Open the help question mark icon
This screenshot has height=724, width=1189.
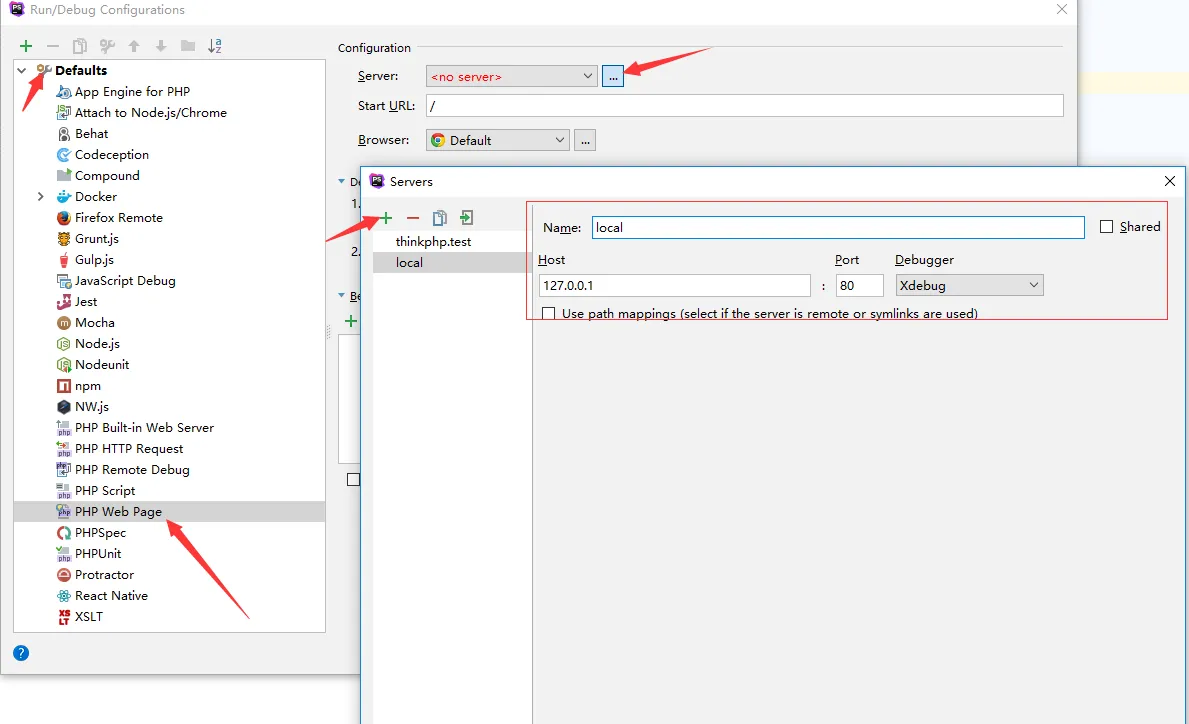tap(21, 653)
